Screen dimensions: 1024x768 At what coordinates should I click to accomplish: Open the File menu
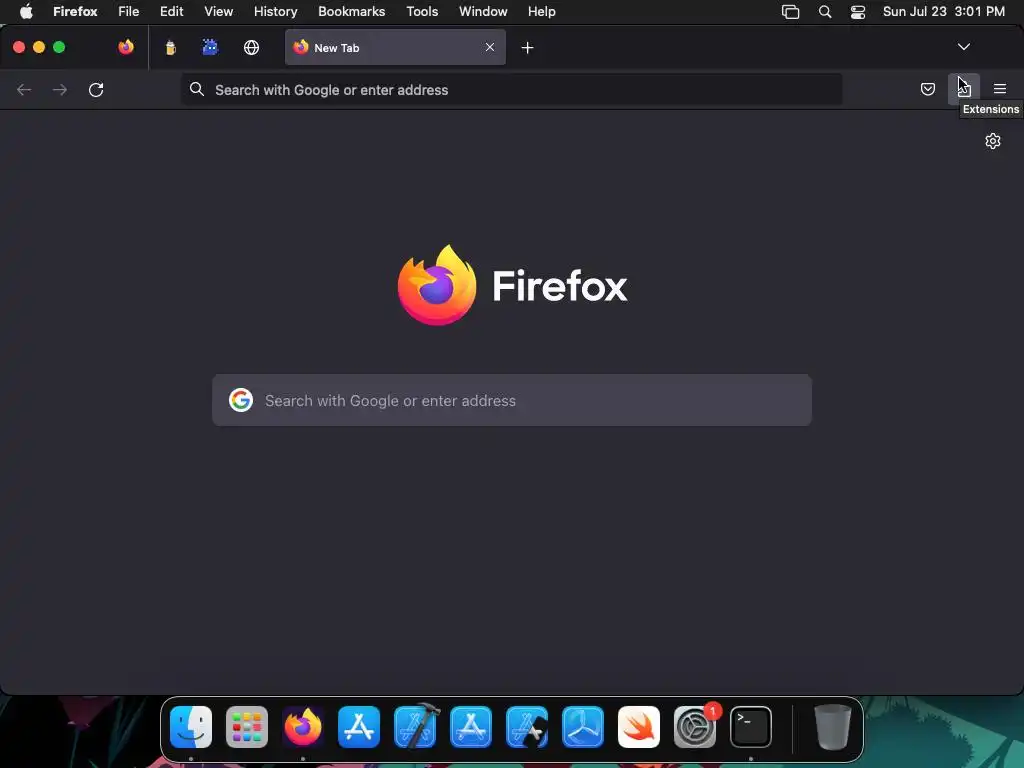pos(129,12)
